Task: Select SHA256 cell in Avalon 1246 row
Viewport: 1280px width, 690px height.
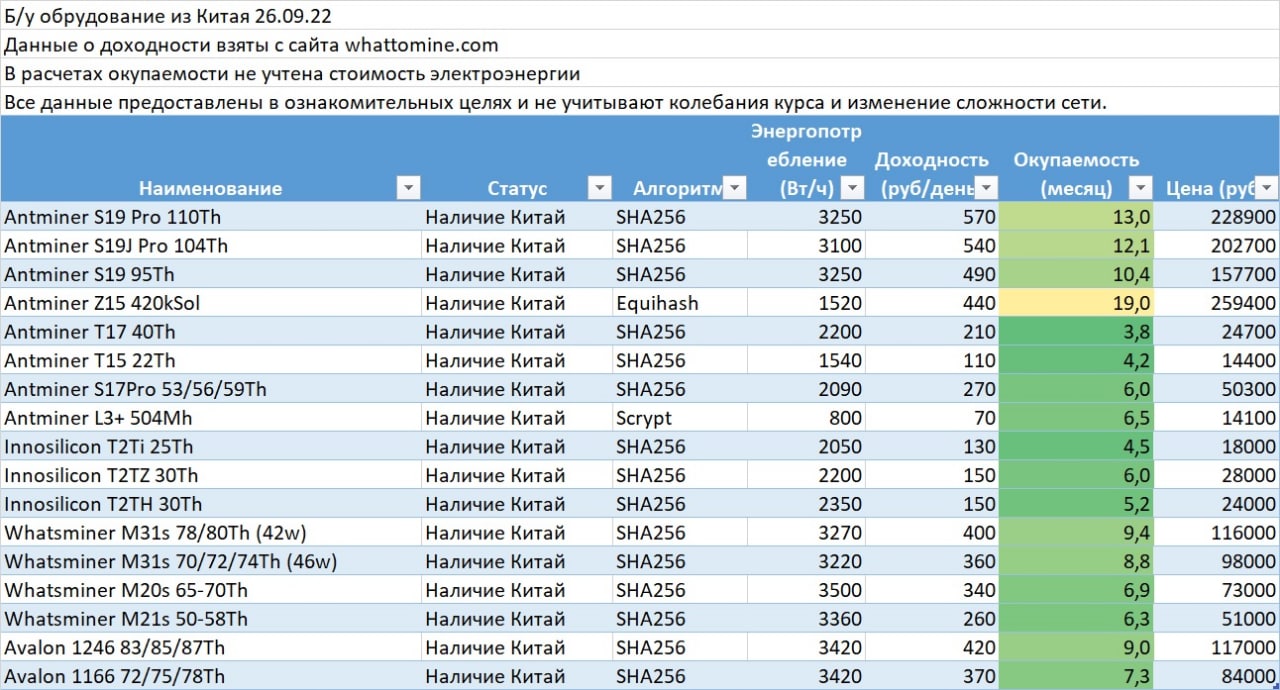Action: coord(680,648)
